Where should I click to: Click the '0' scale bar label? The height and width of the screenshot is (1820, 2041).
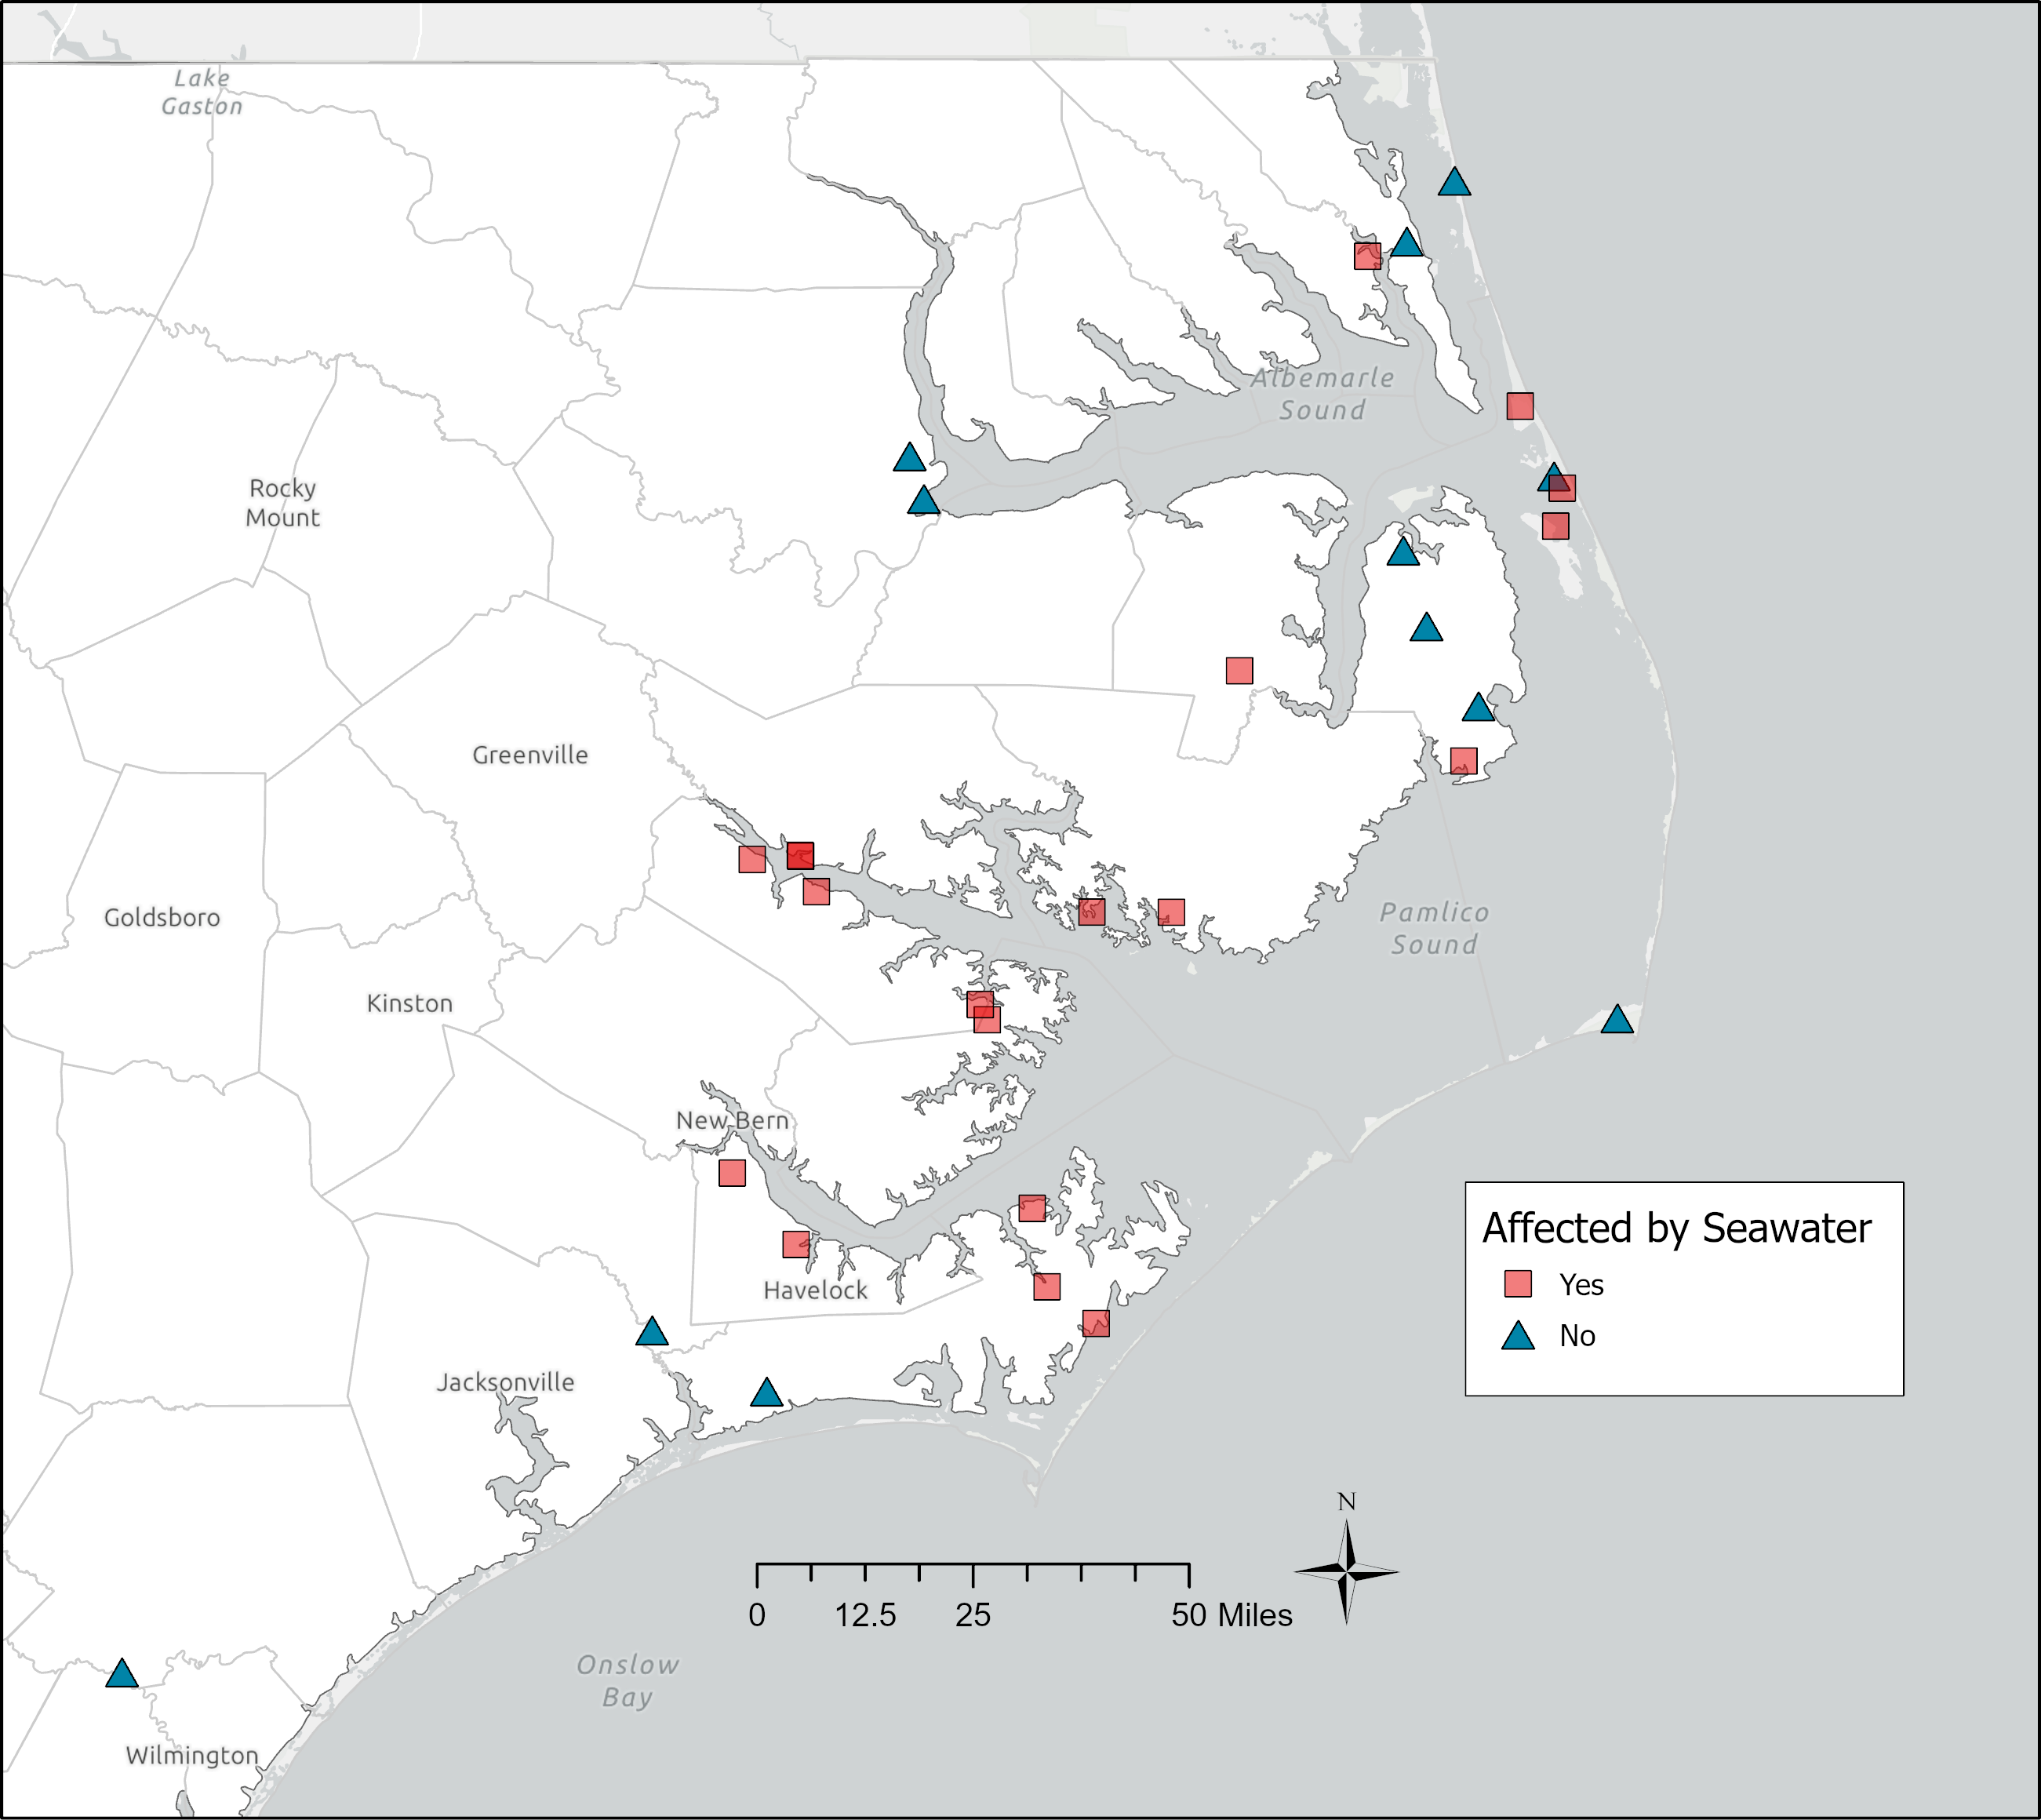click(757, 1615)
